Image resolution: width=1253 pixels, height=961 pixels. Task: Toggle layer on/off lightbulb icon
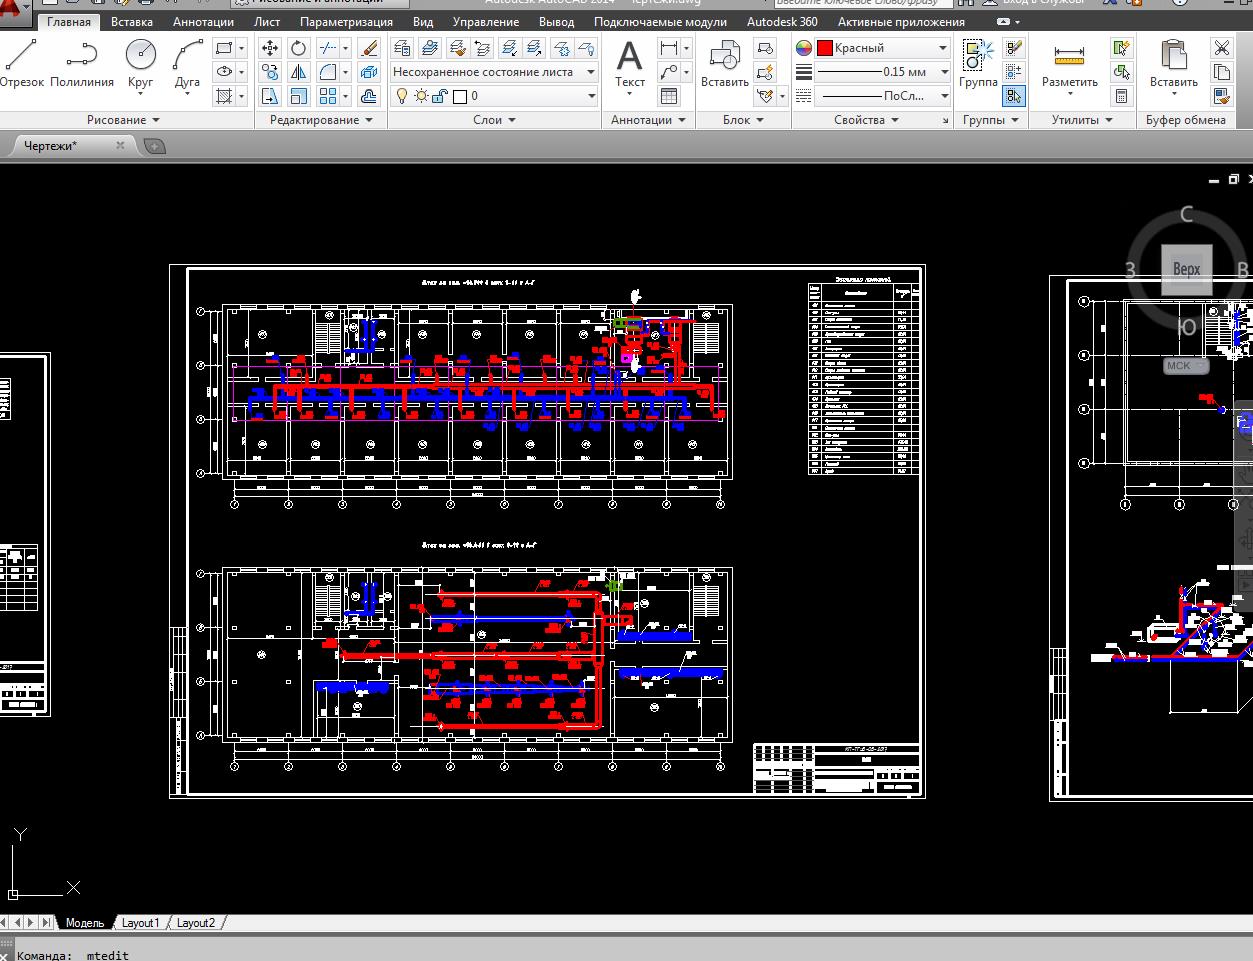(402, 96)
